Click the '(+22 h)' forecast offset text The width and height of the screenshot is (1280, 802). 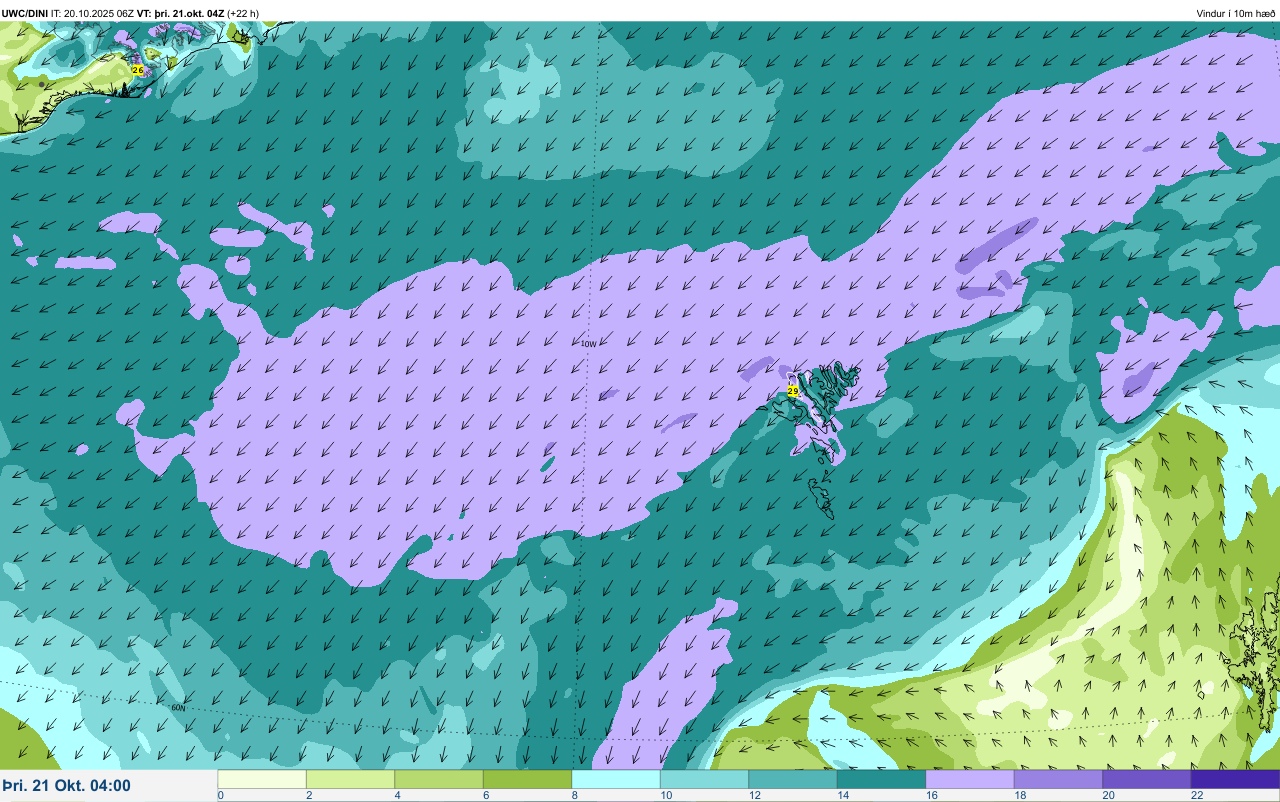(x=243, y=13)
